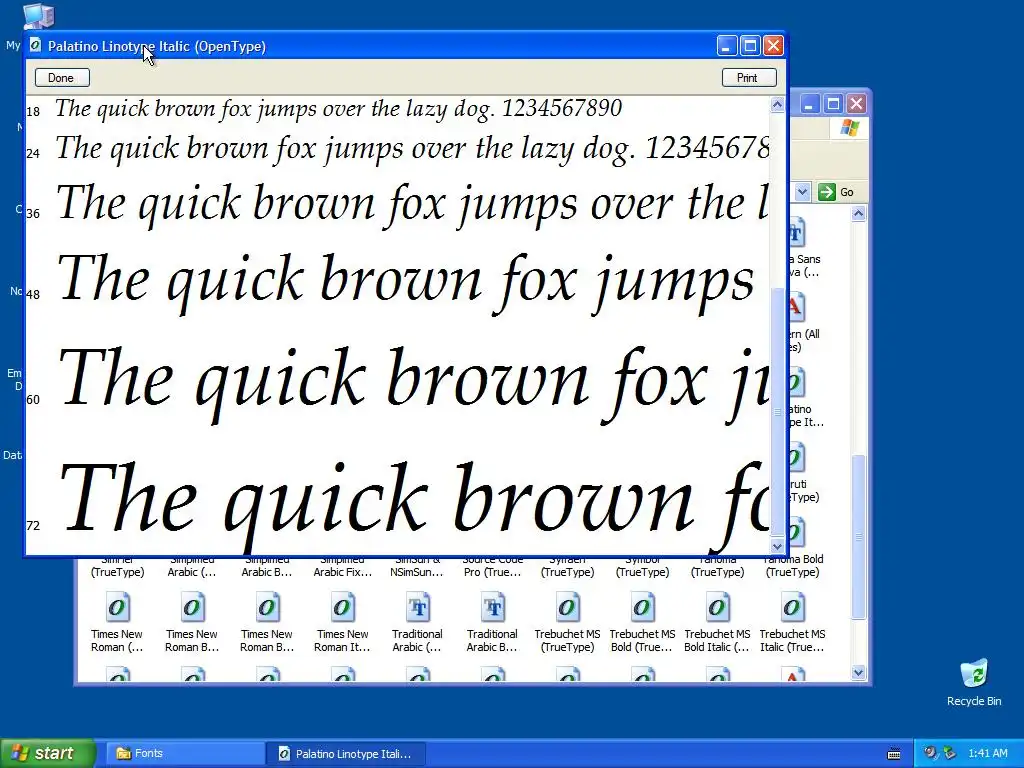Click the Windows flag logo in Fonts window

click(850, 127)
